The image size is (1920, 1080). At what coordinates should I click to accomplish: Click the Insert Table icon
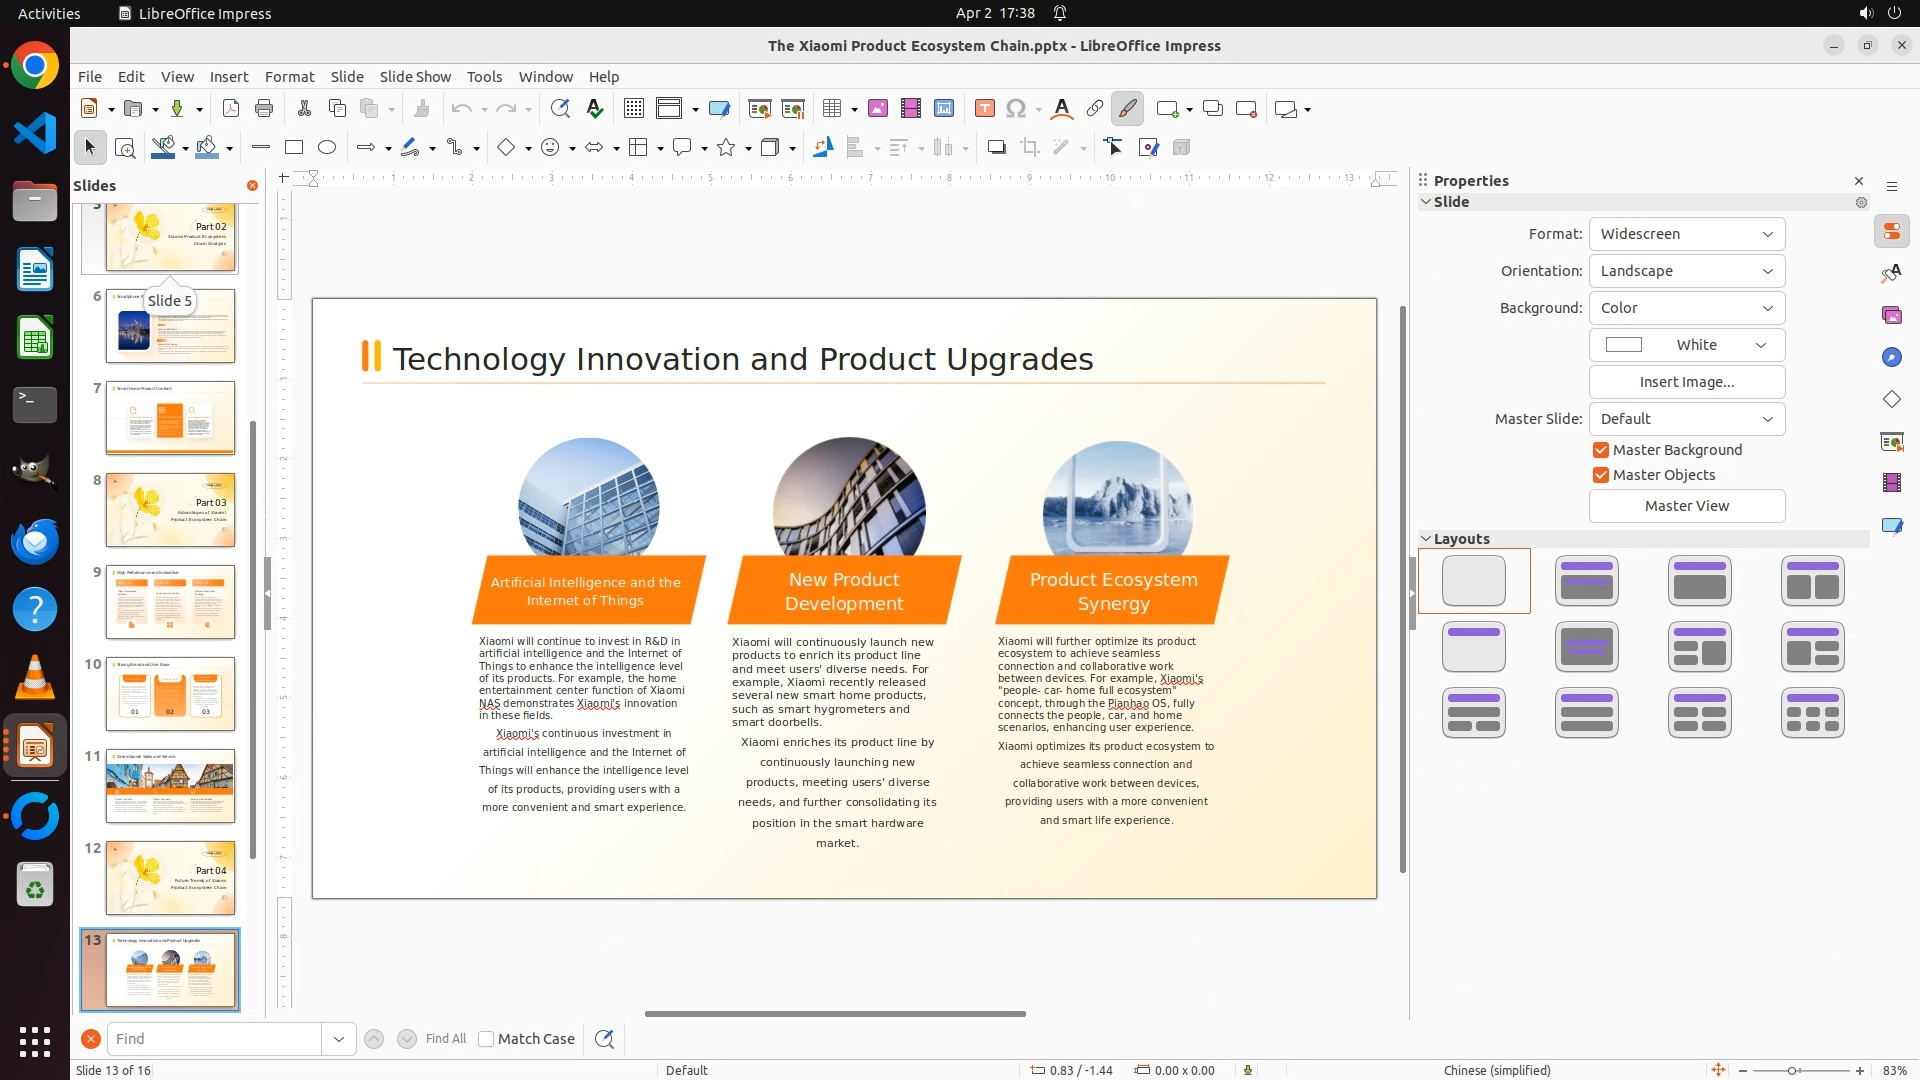832,109
